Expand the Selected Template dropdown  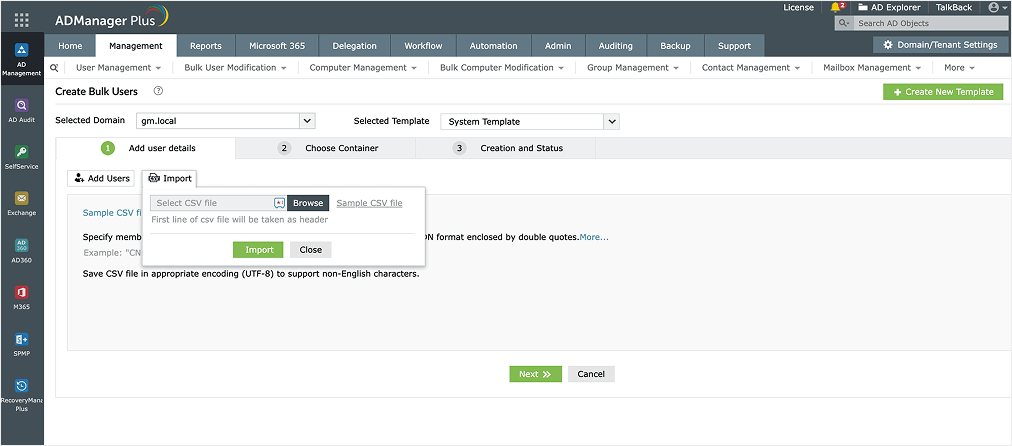612,121
